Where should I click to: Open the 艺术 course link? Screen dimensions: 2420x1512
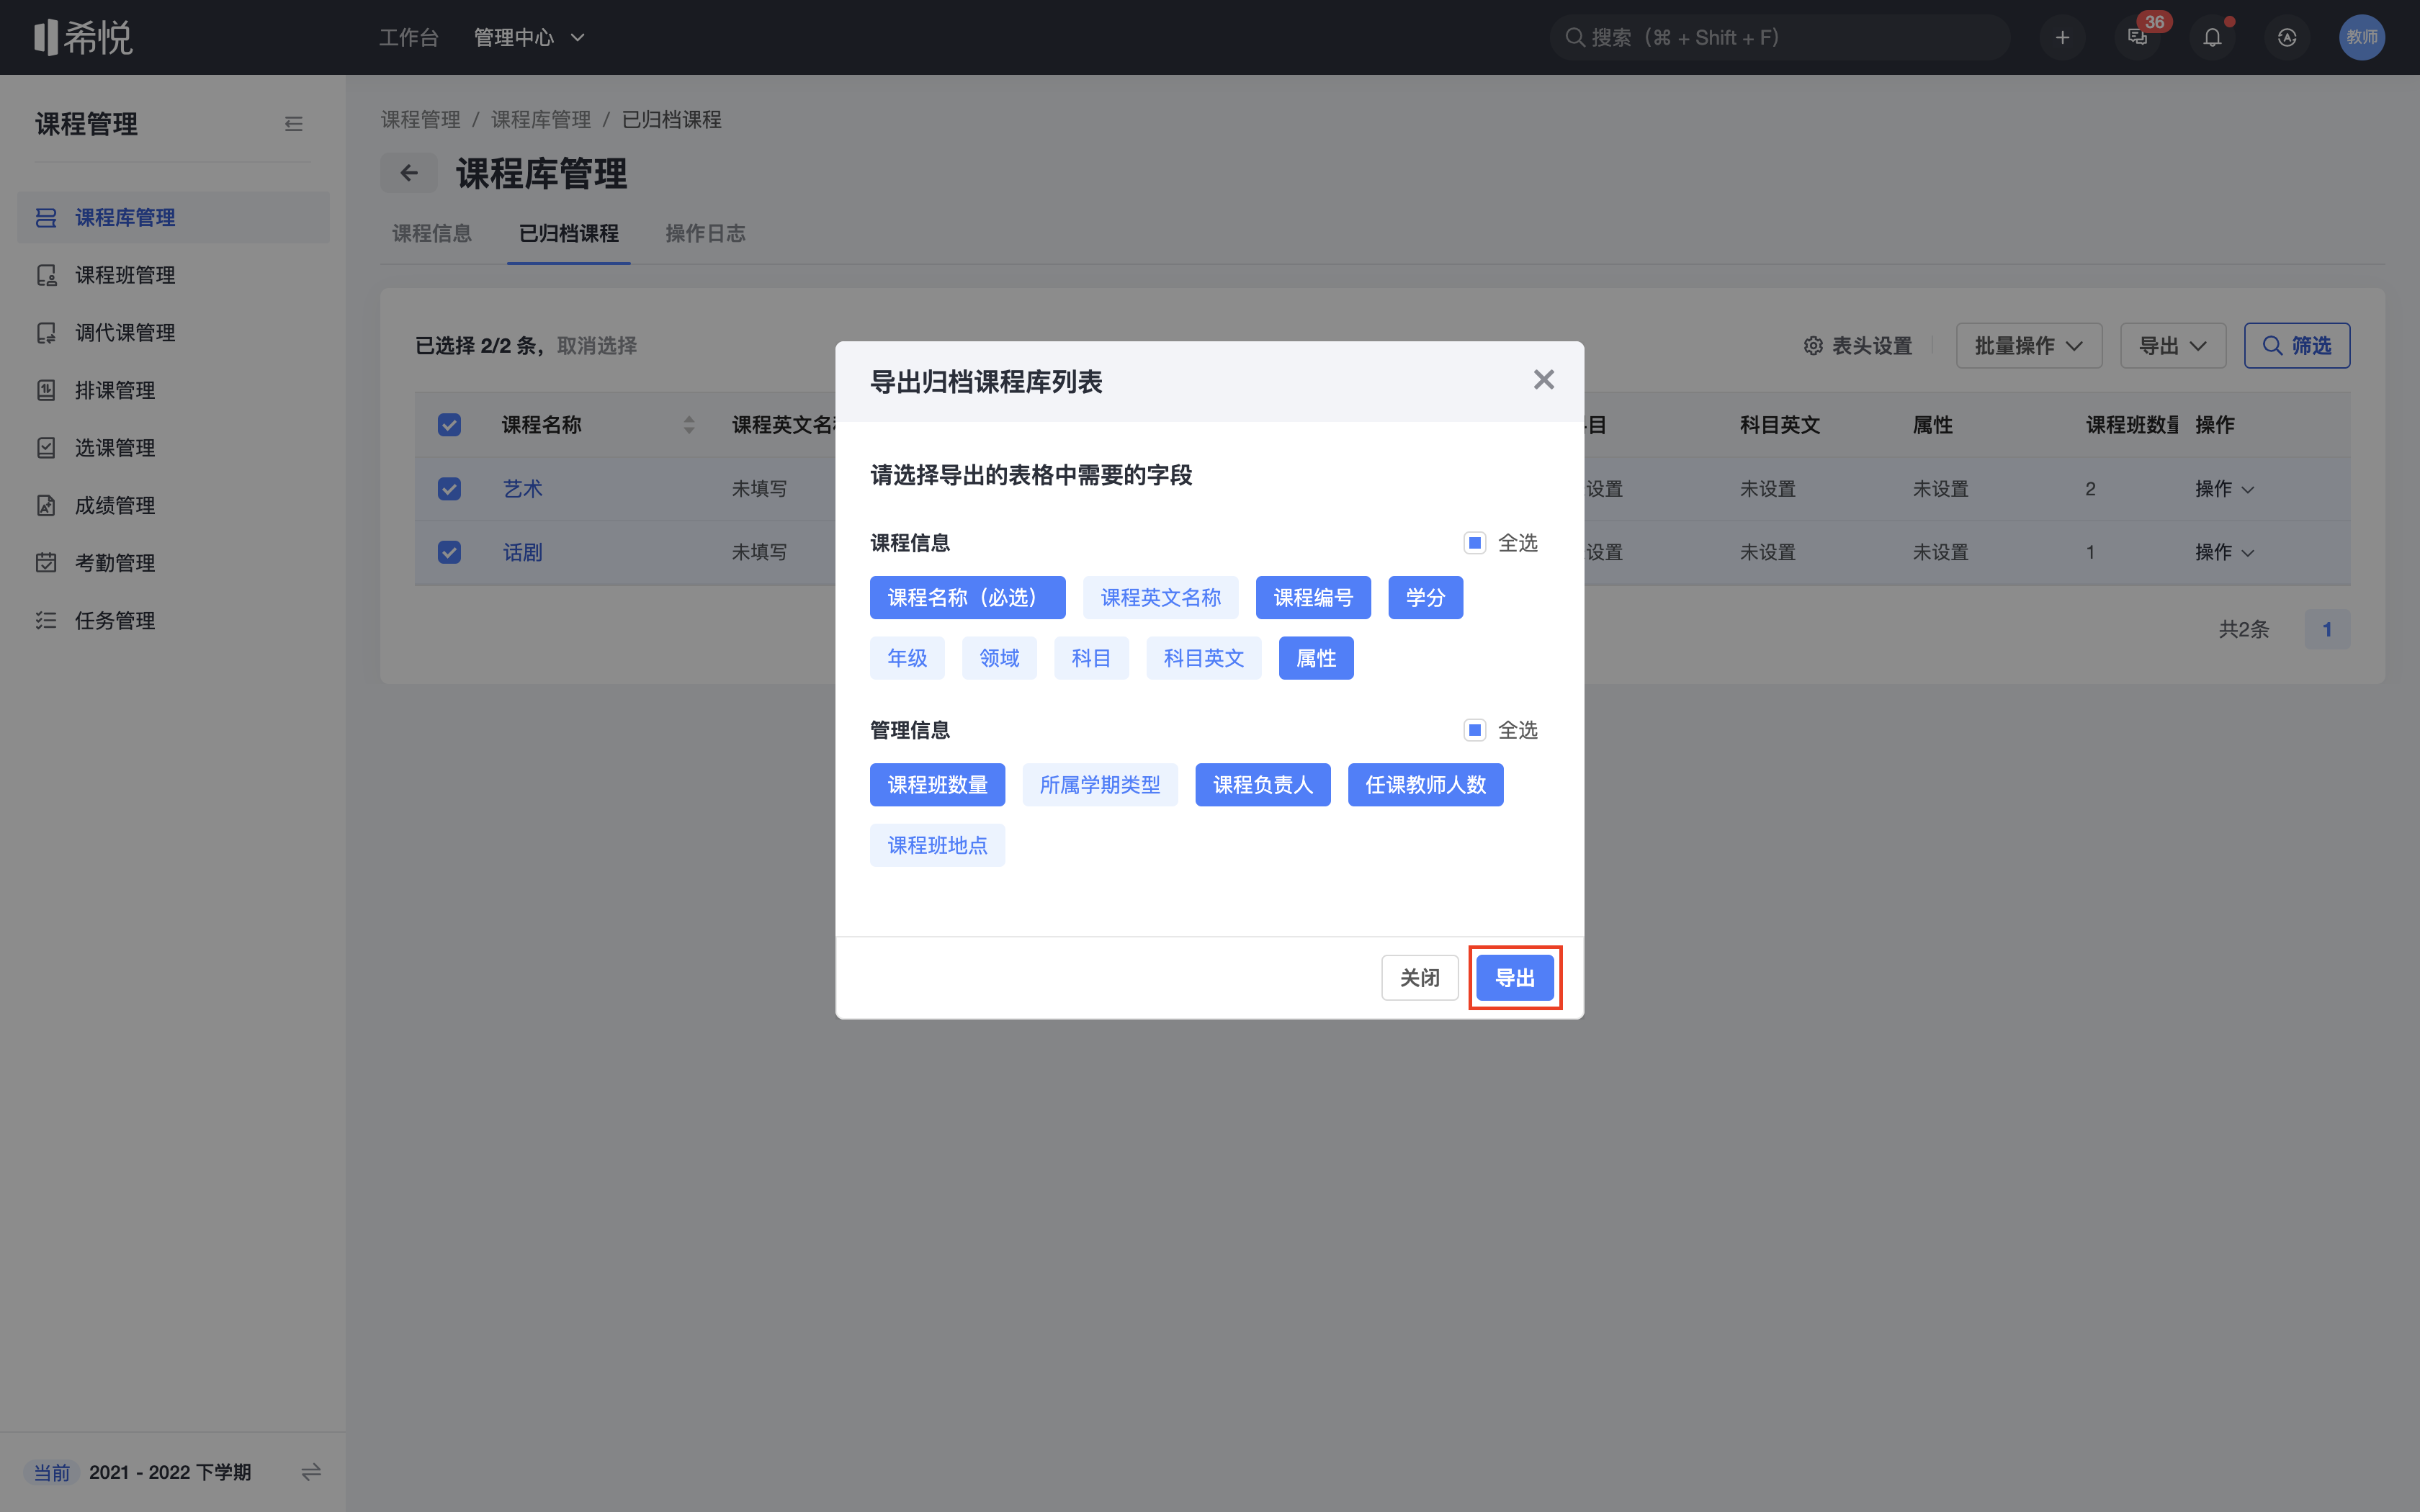click(x=522, y=489)
